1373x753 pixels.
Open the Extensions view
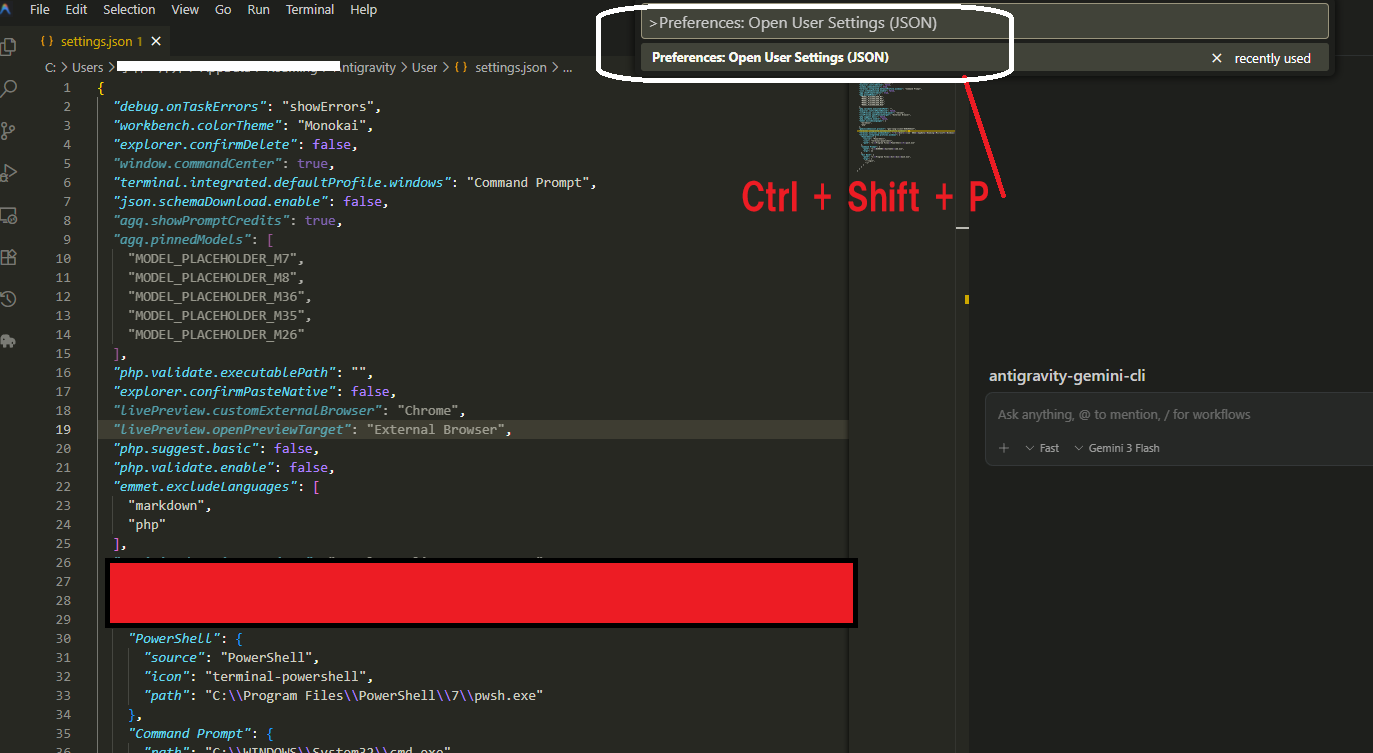9,257
